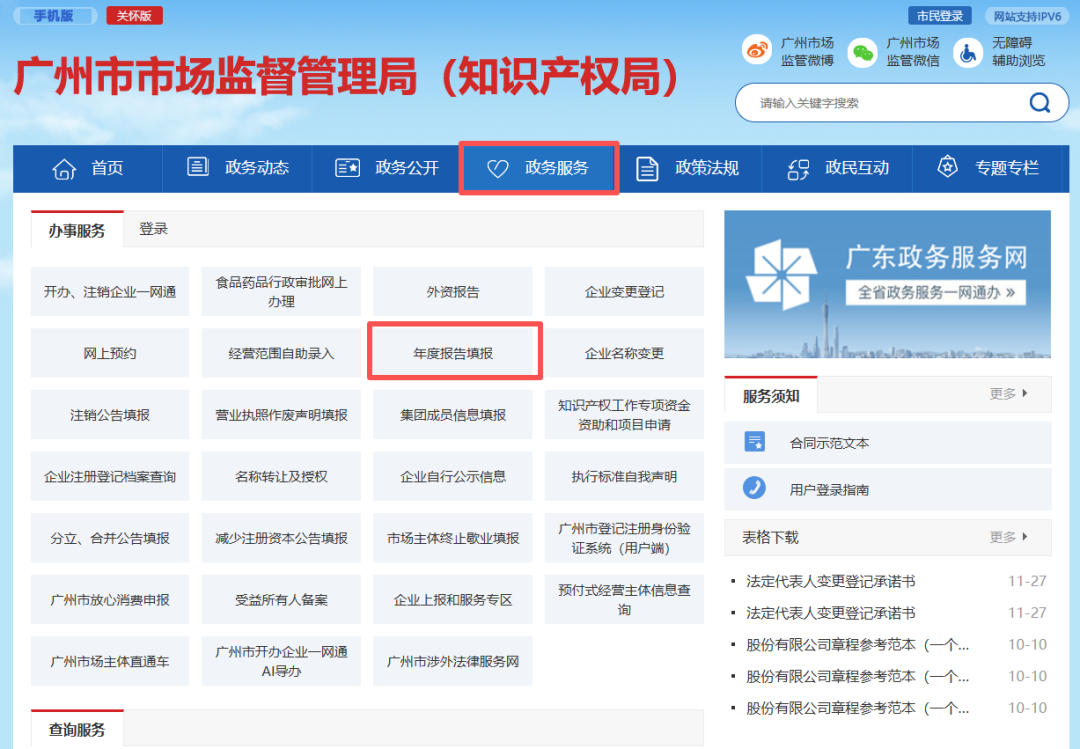This screenshot has height=749, width=1080.
Task: Open the 外资报告 service
Action: 453,291
